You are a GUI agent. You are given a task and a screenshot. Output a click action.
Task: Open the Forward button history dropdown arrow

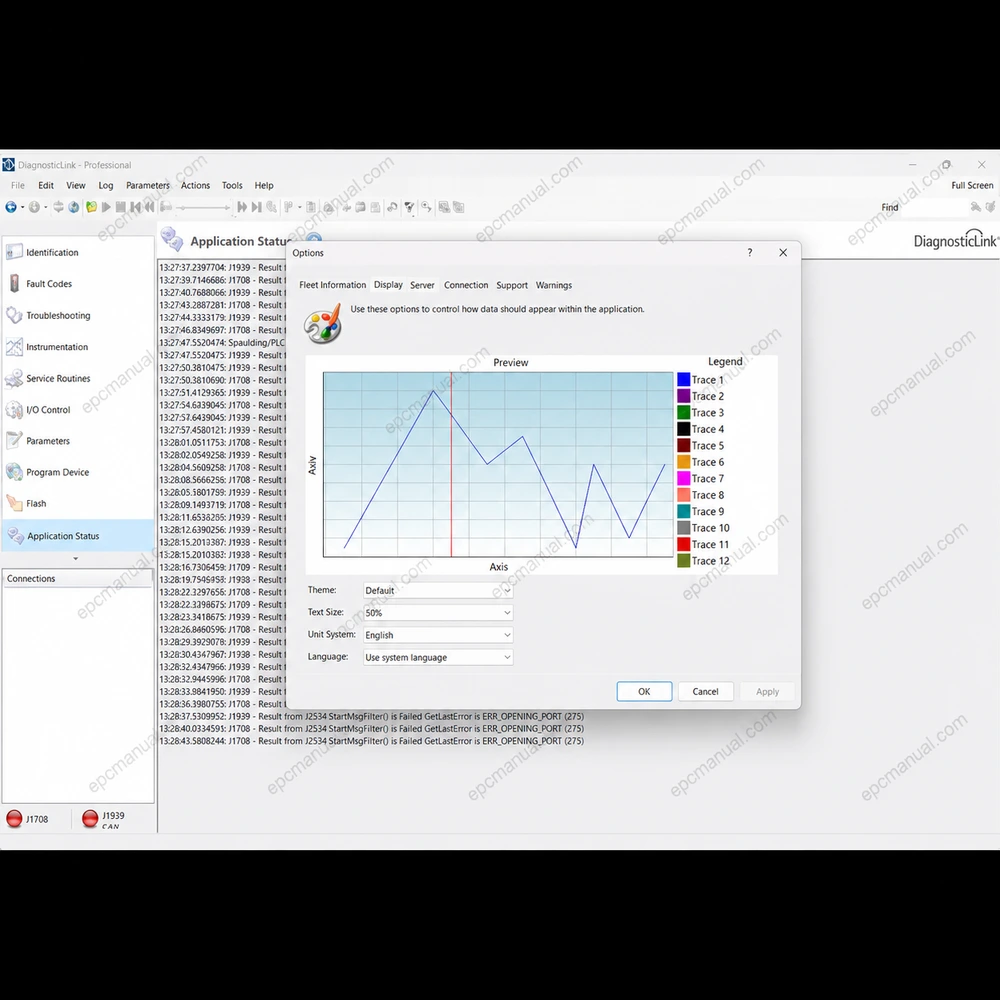coord(45,207)
